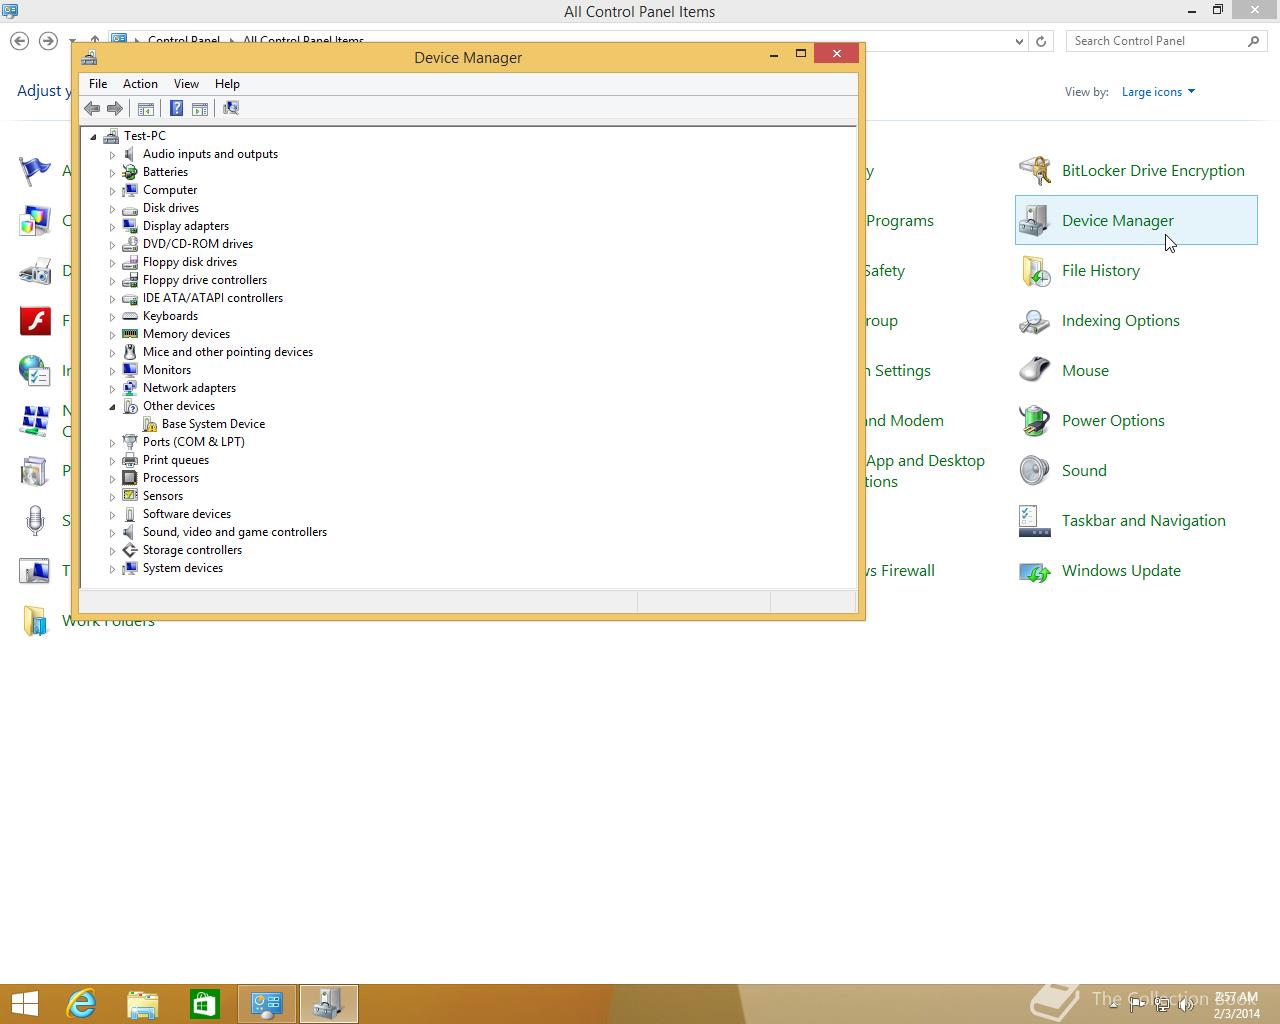
Task: Click the Control Panel refresh button
Action: click(1041, 41)
